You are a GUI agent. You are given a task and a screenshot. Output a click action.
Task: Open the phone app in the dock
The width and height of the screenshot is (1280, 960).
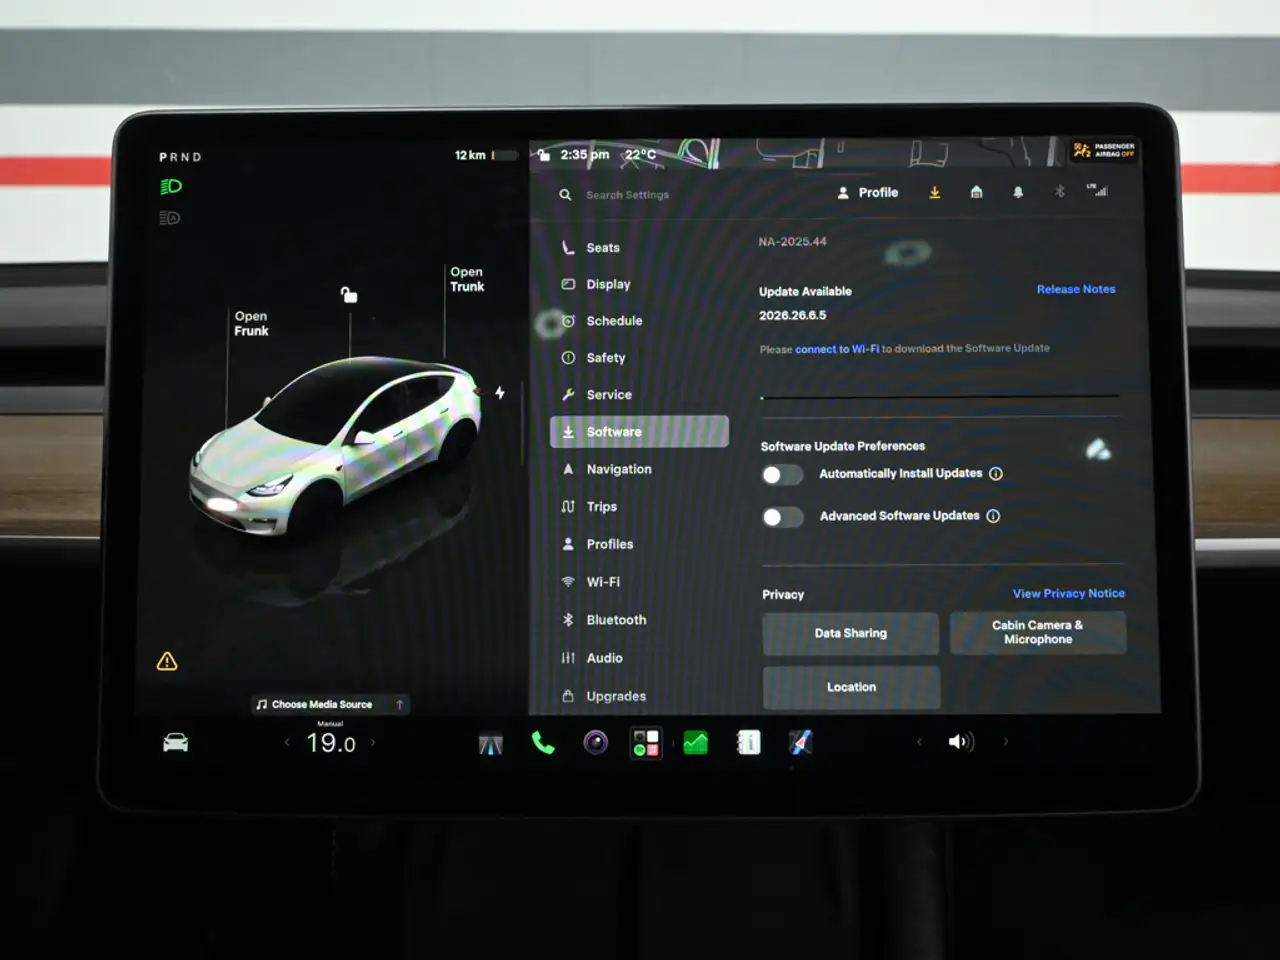[x=543, y=743]
